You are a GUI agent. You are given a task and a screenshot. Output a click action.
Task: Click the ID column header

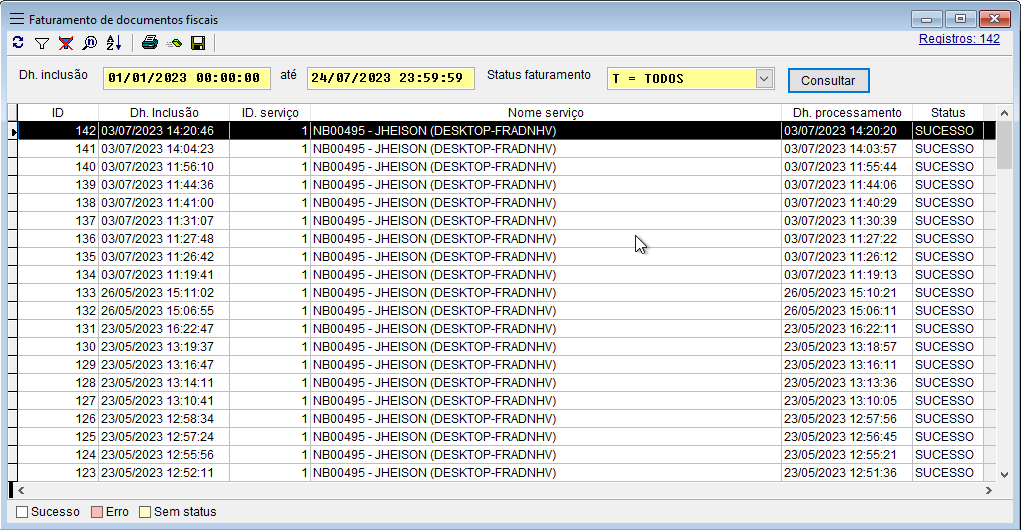[58, 113]
